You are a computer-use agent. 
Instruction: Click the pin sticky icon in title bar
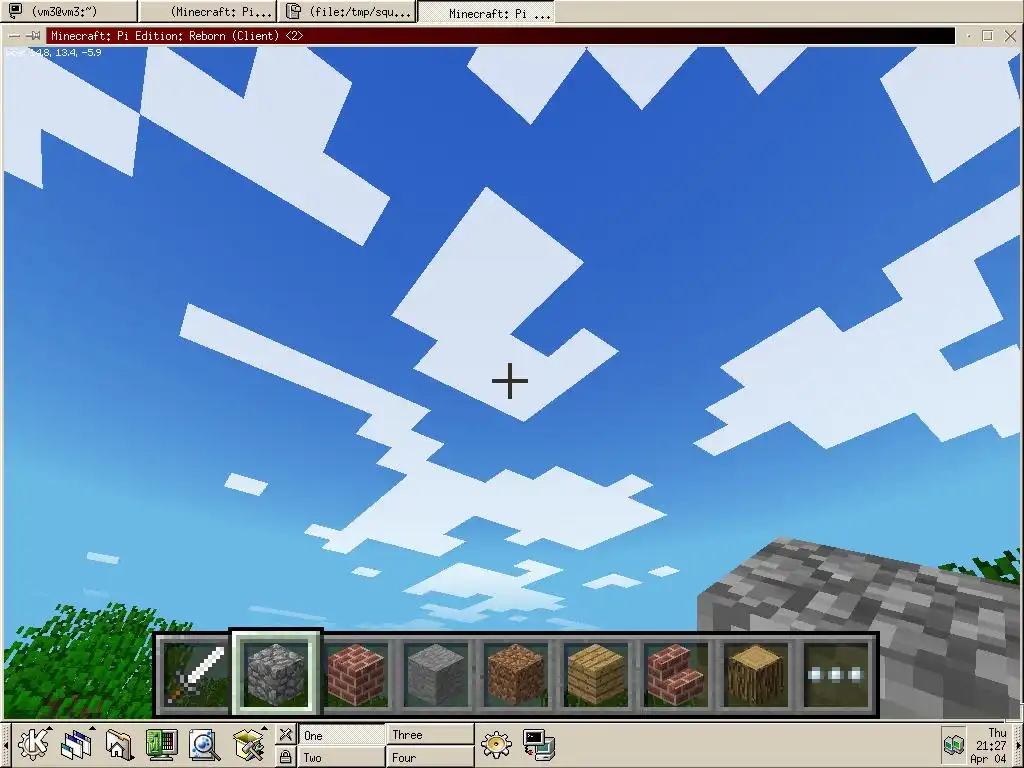(x=35, y=36)
